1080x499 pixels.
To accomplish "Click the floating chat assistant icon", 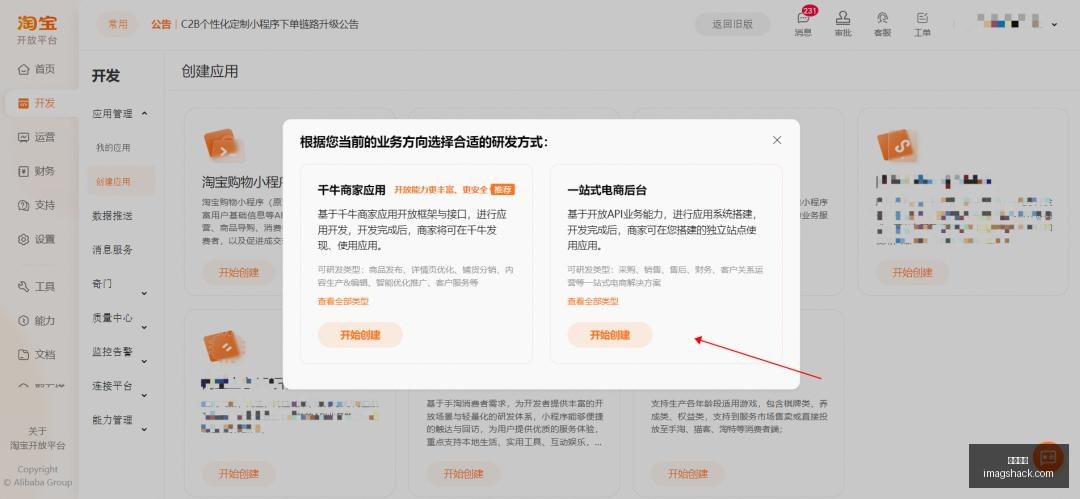I will pos(1048,457).
